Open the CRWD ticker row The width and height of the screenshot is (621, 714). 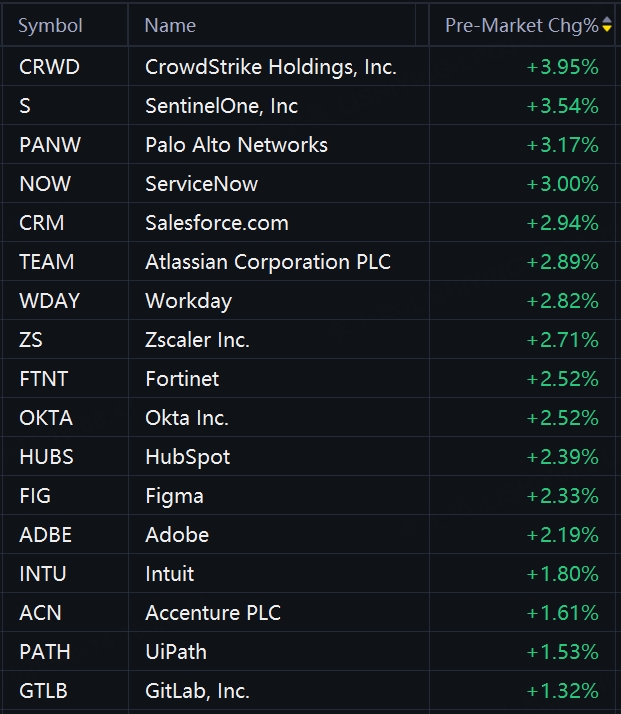coord(309,66)
